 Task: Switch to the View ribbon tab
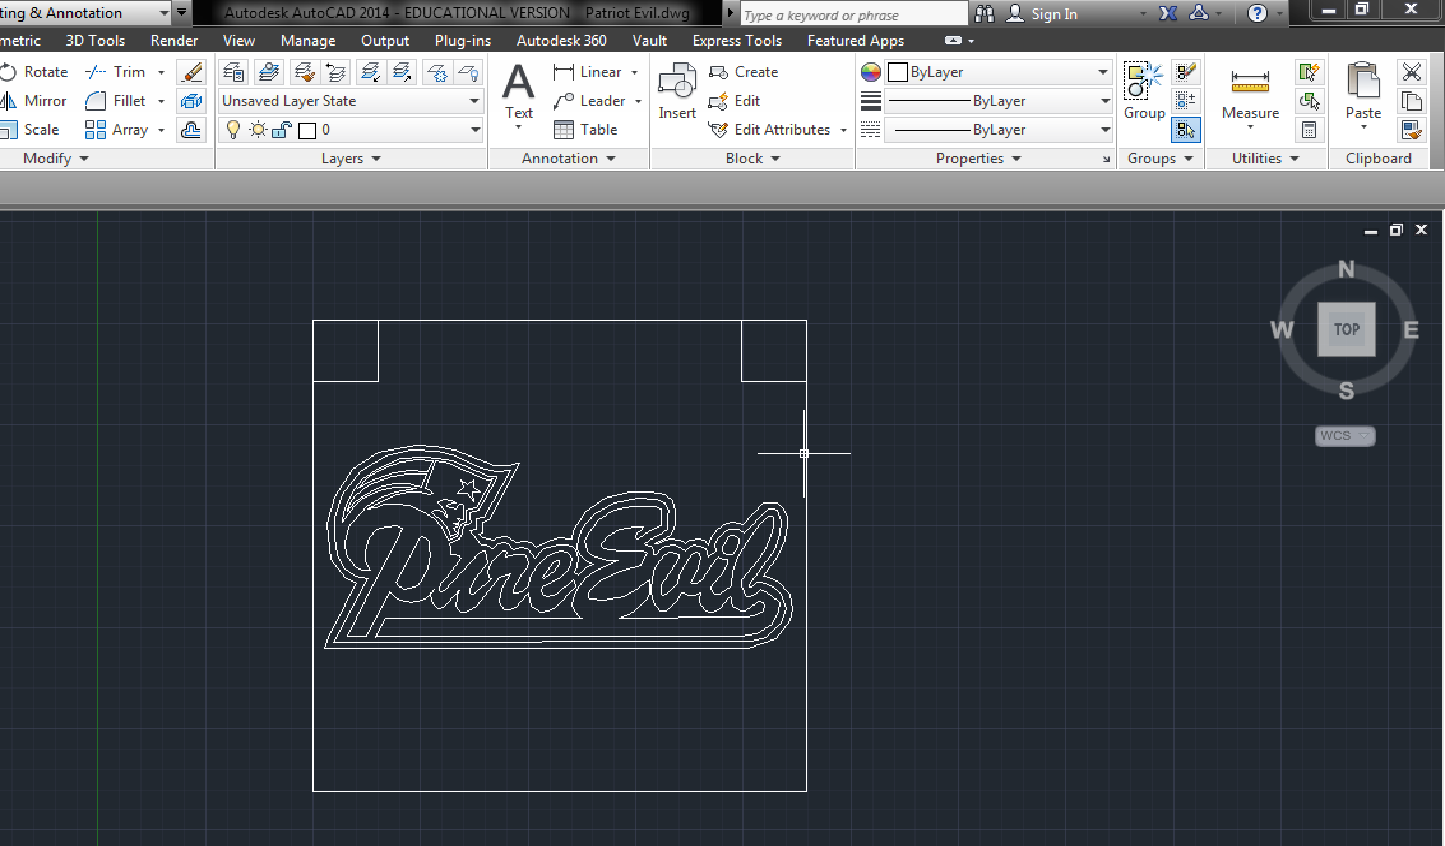point(238,41)
